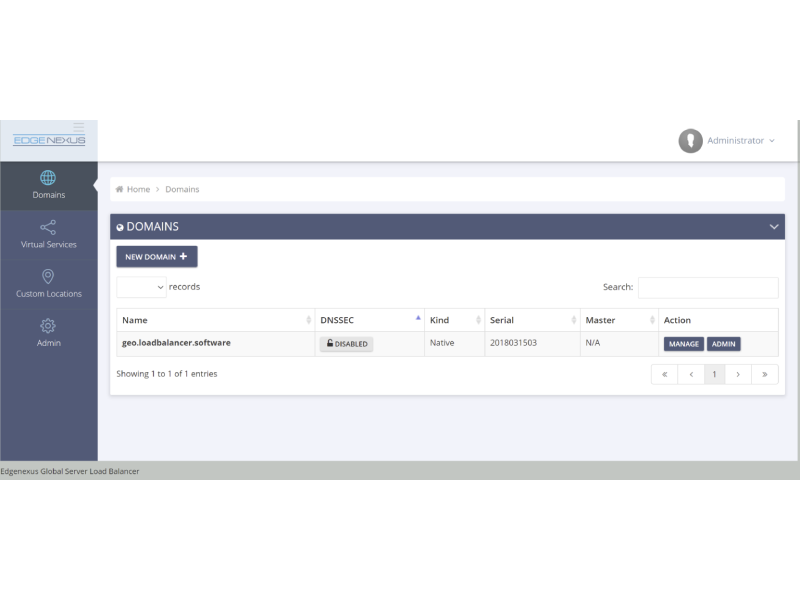
Task: Sort table by Serial column arrows
Action: pos(573,320)
